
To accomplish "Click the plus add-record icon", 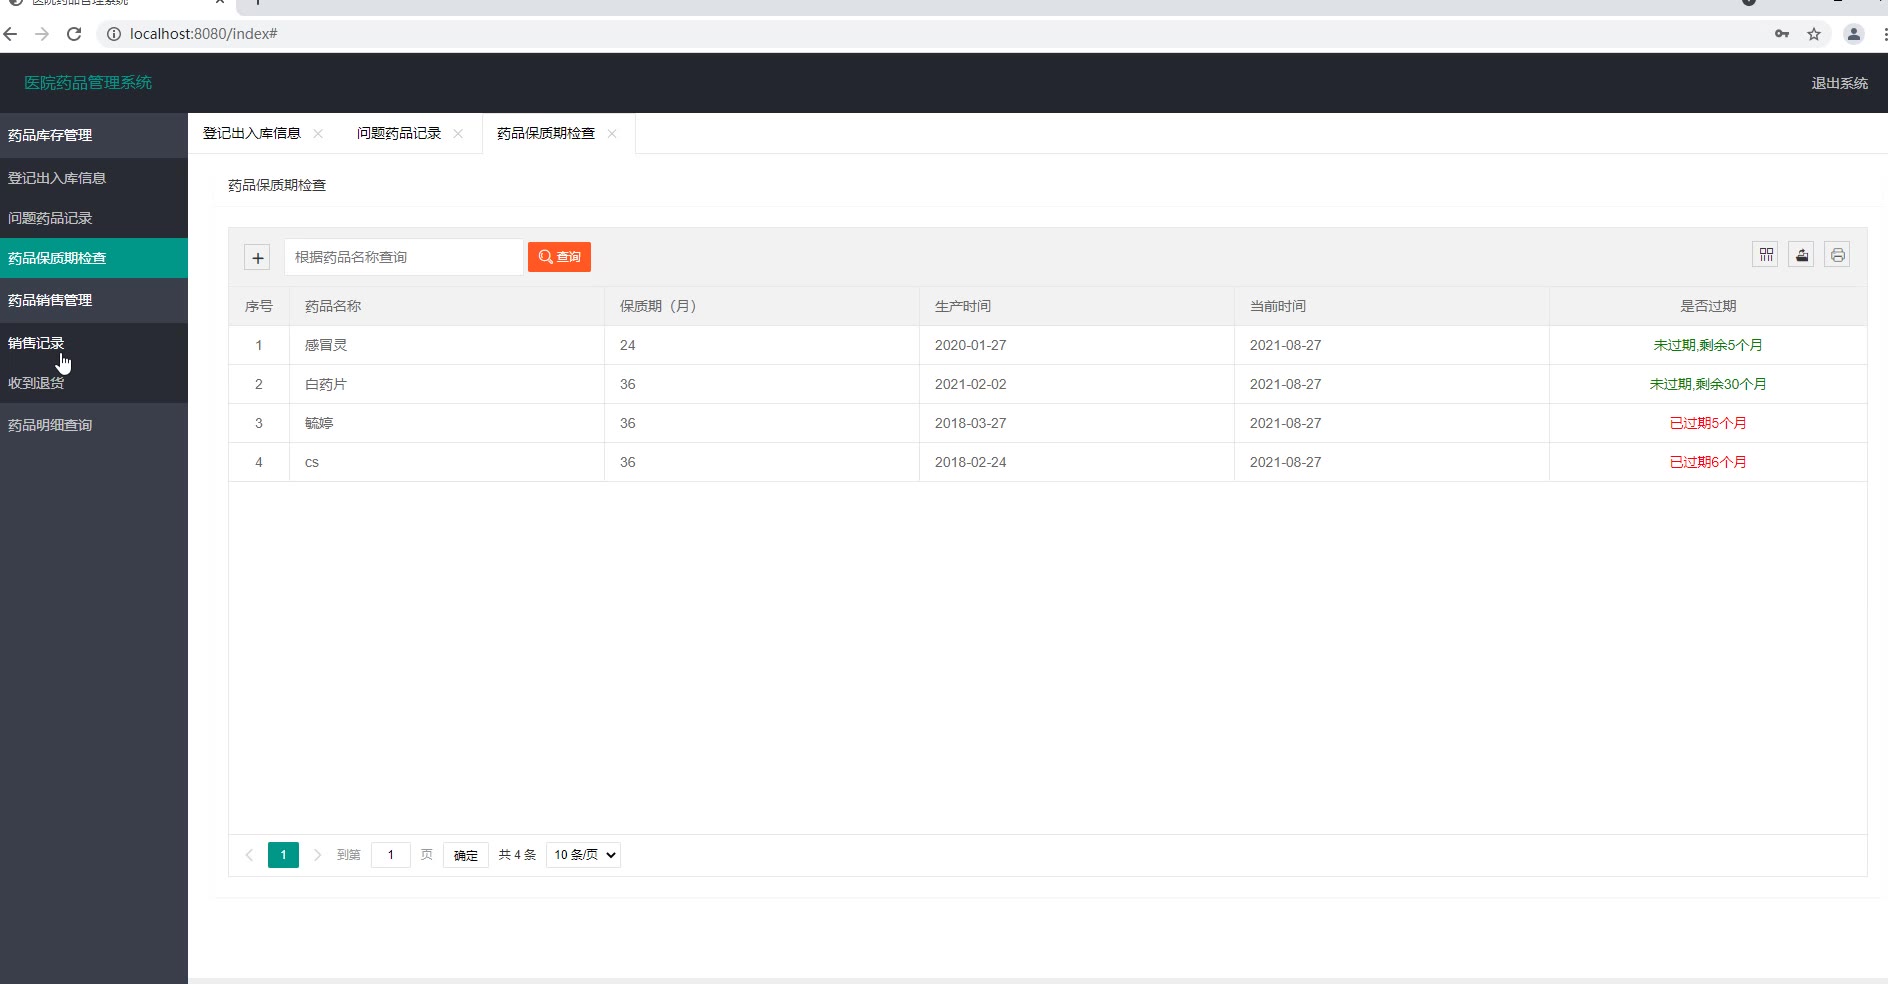I will click(x=257, y=258).
